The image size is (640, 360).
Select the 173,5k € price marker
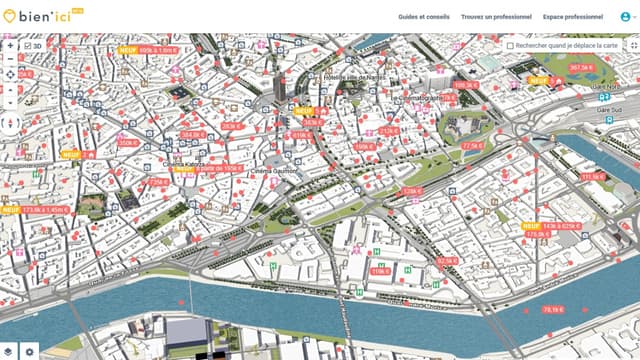(538, 234)
